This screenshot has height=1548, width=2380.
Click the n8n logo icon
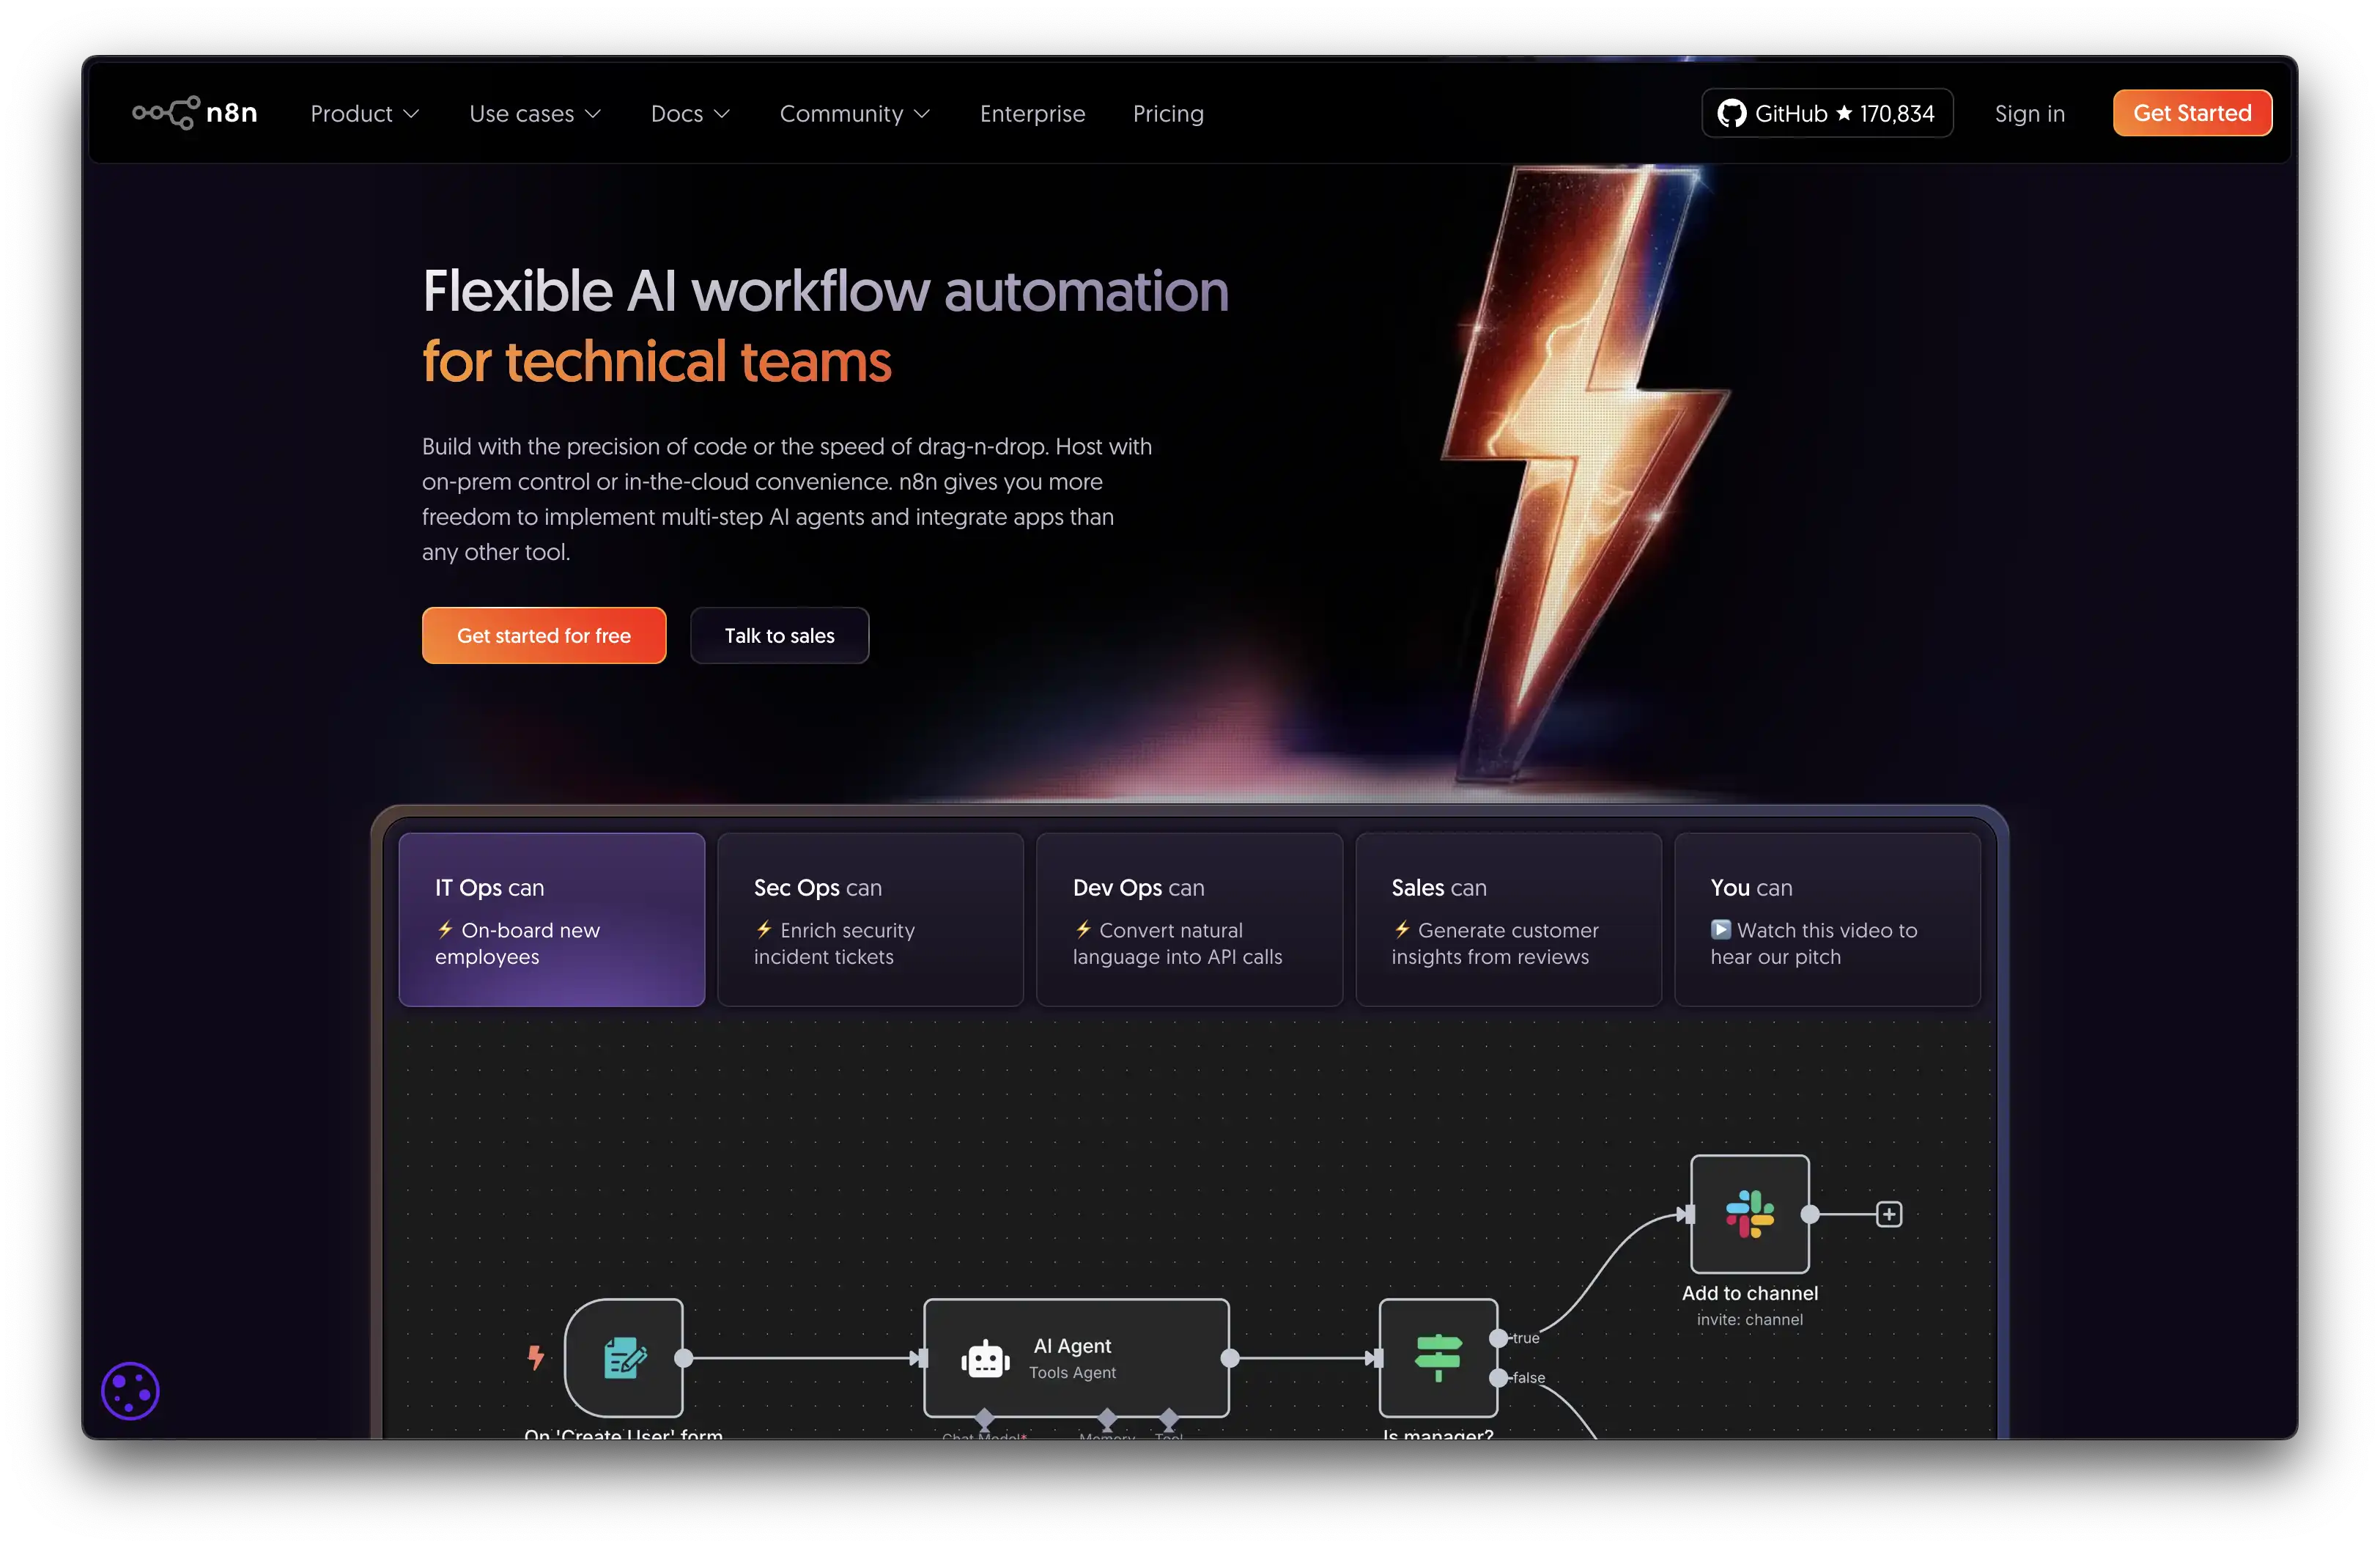(x=167, y=113)
